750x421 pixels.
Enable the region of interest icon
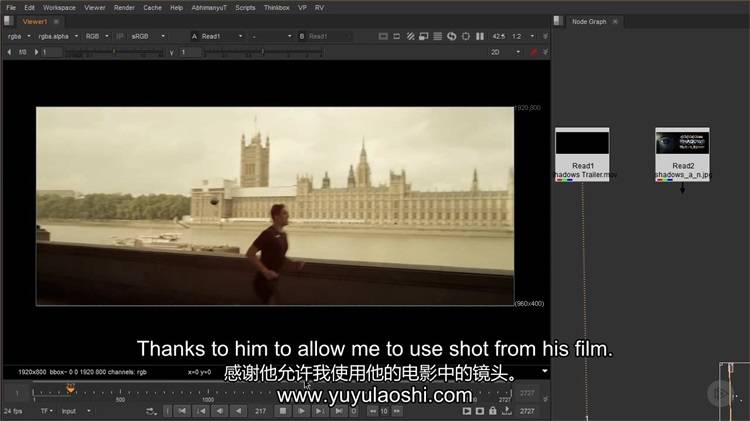pyautogui.click(x=397, y=36)
